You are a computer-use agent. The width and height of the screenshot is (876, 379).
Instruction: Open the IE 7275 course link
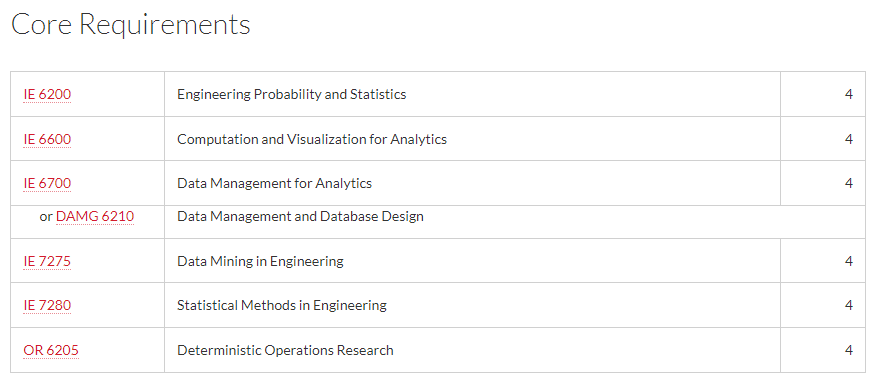47,261
